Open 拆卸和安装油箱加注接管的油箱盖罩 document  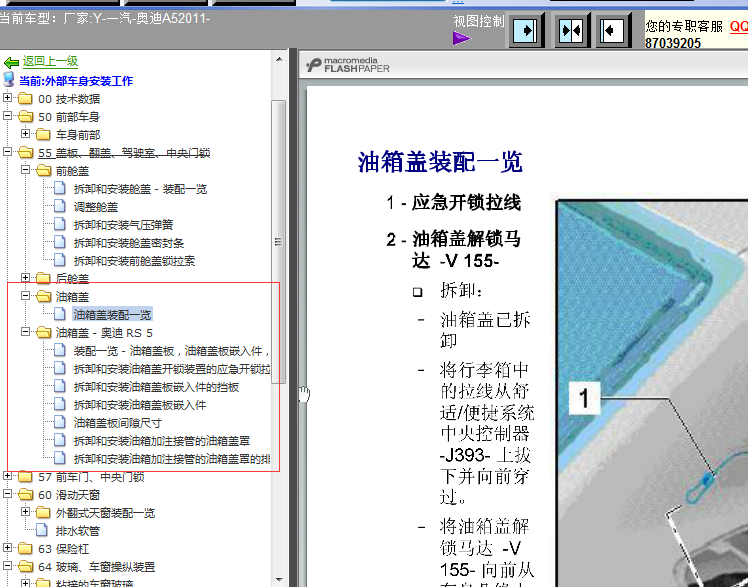(162, 441)
